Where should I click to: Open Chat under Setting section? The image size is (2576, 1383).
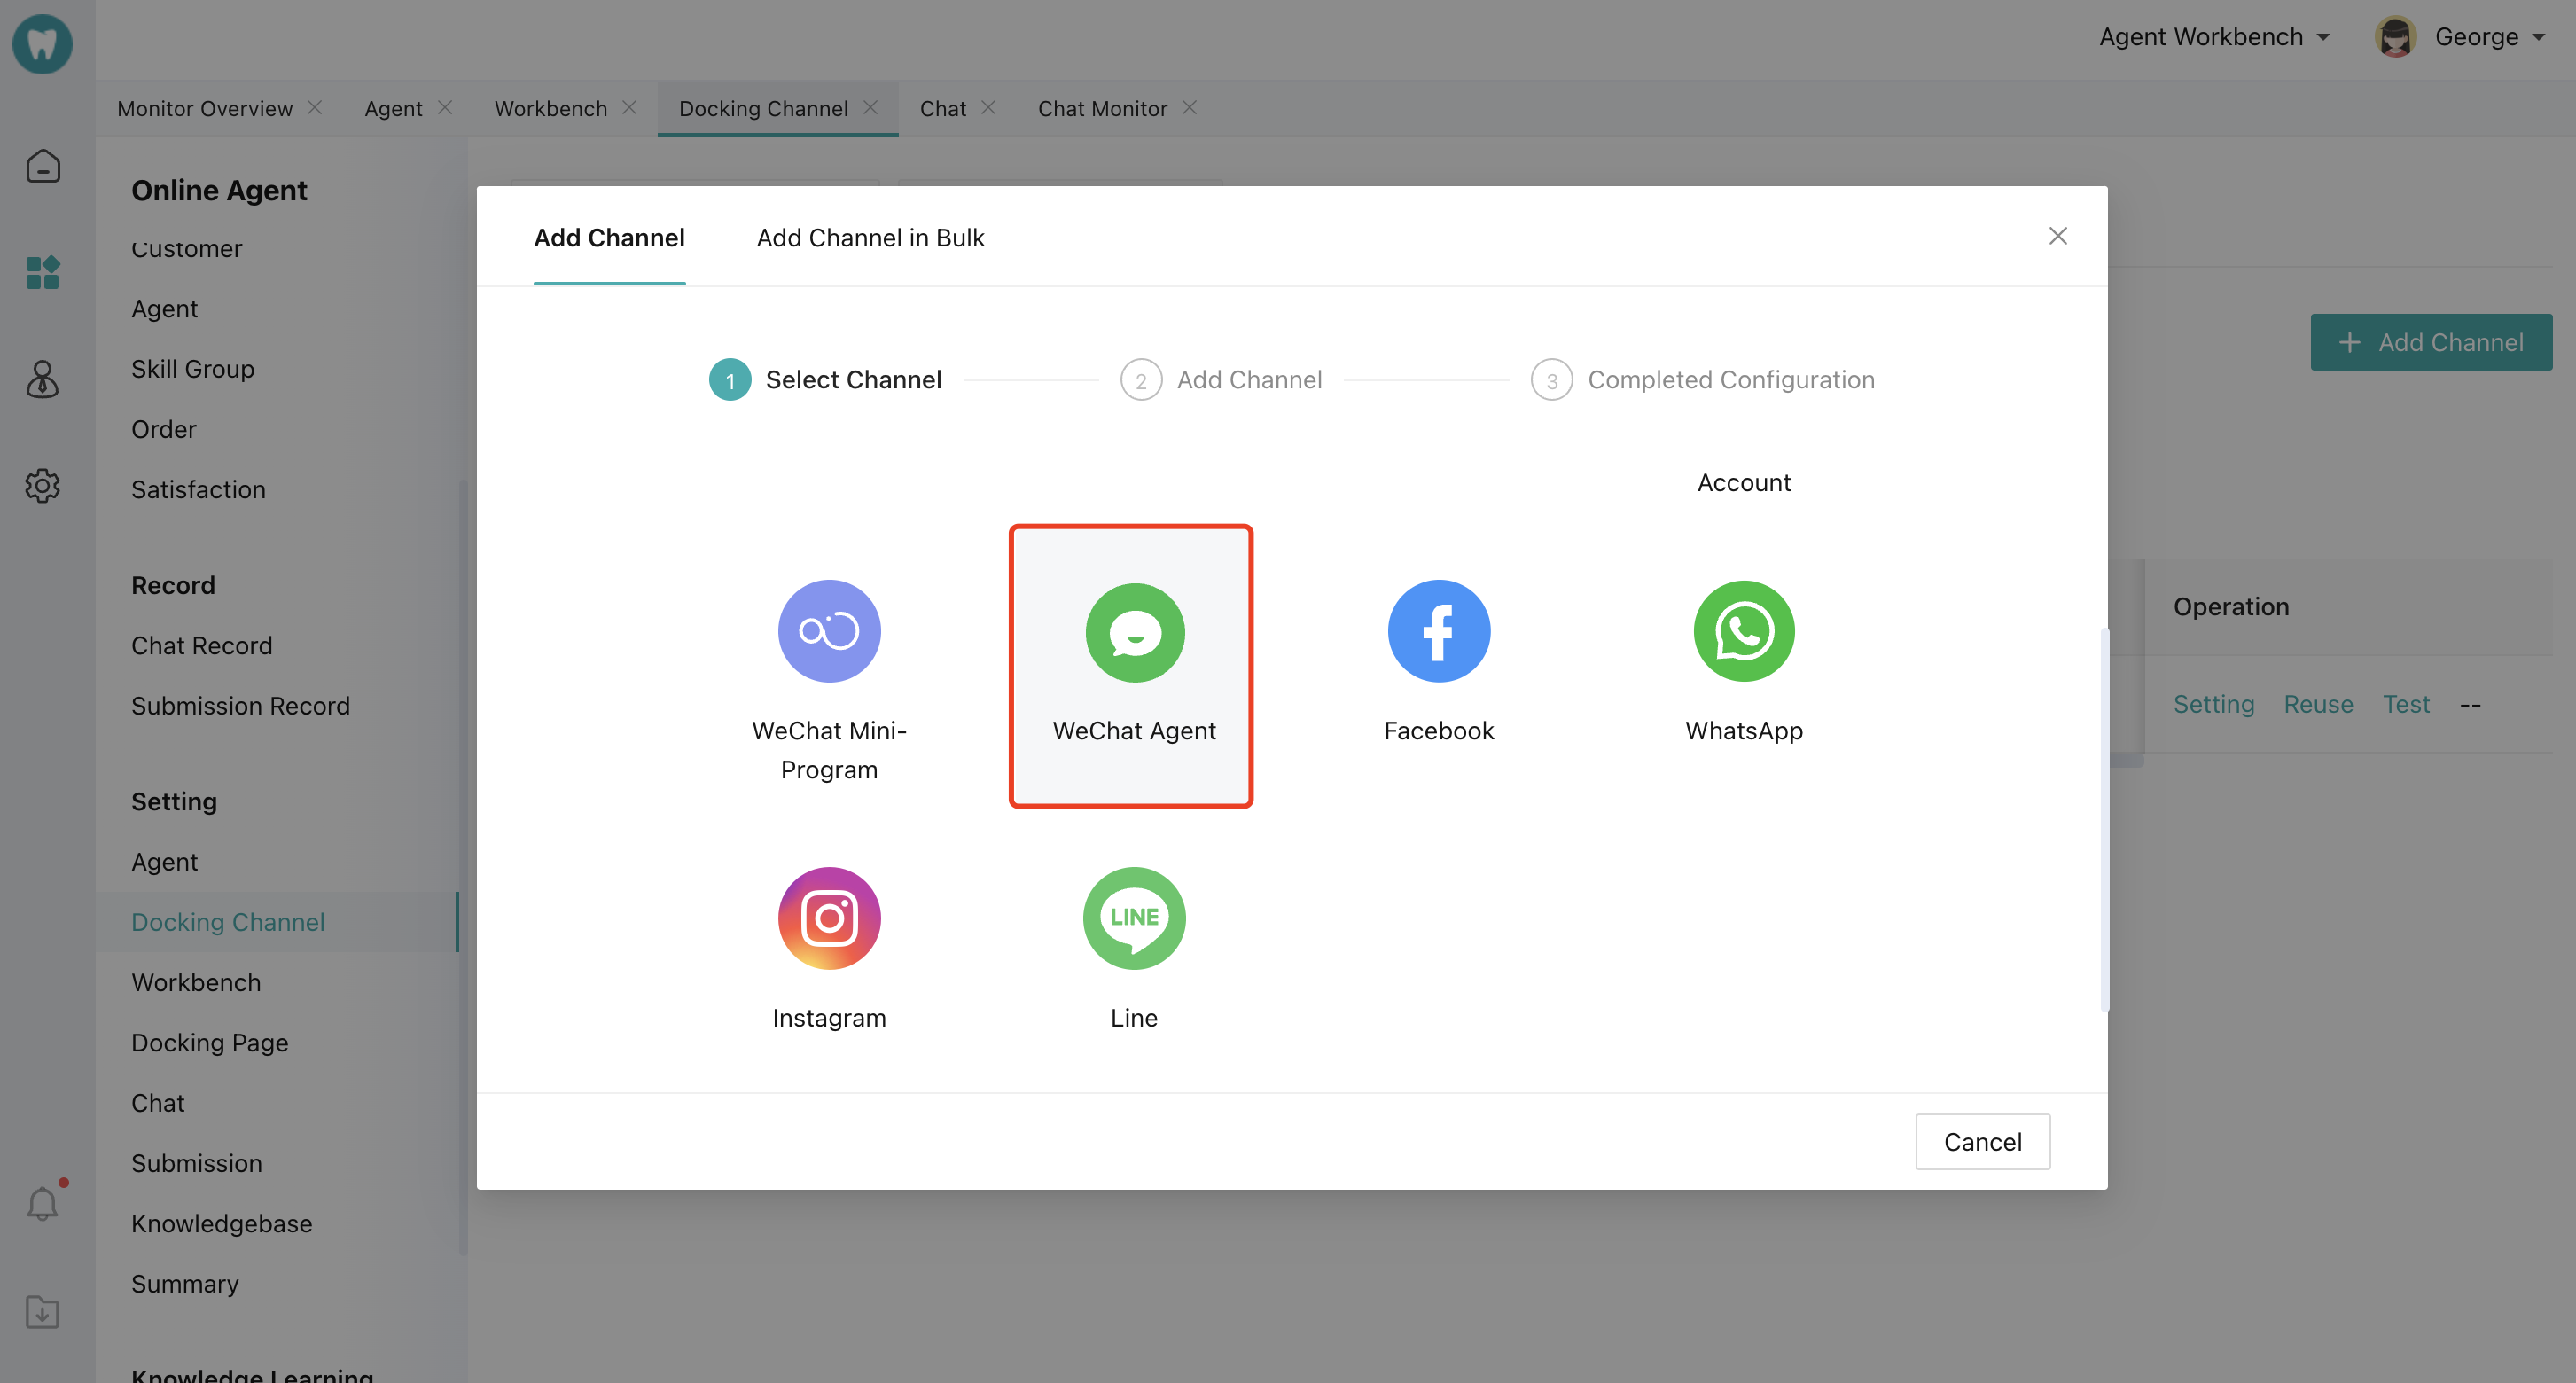click(x=158, y=1102)
